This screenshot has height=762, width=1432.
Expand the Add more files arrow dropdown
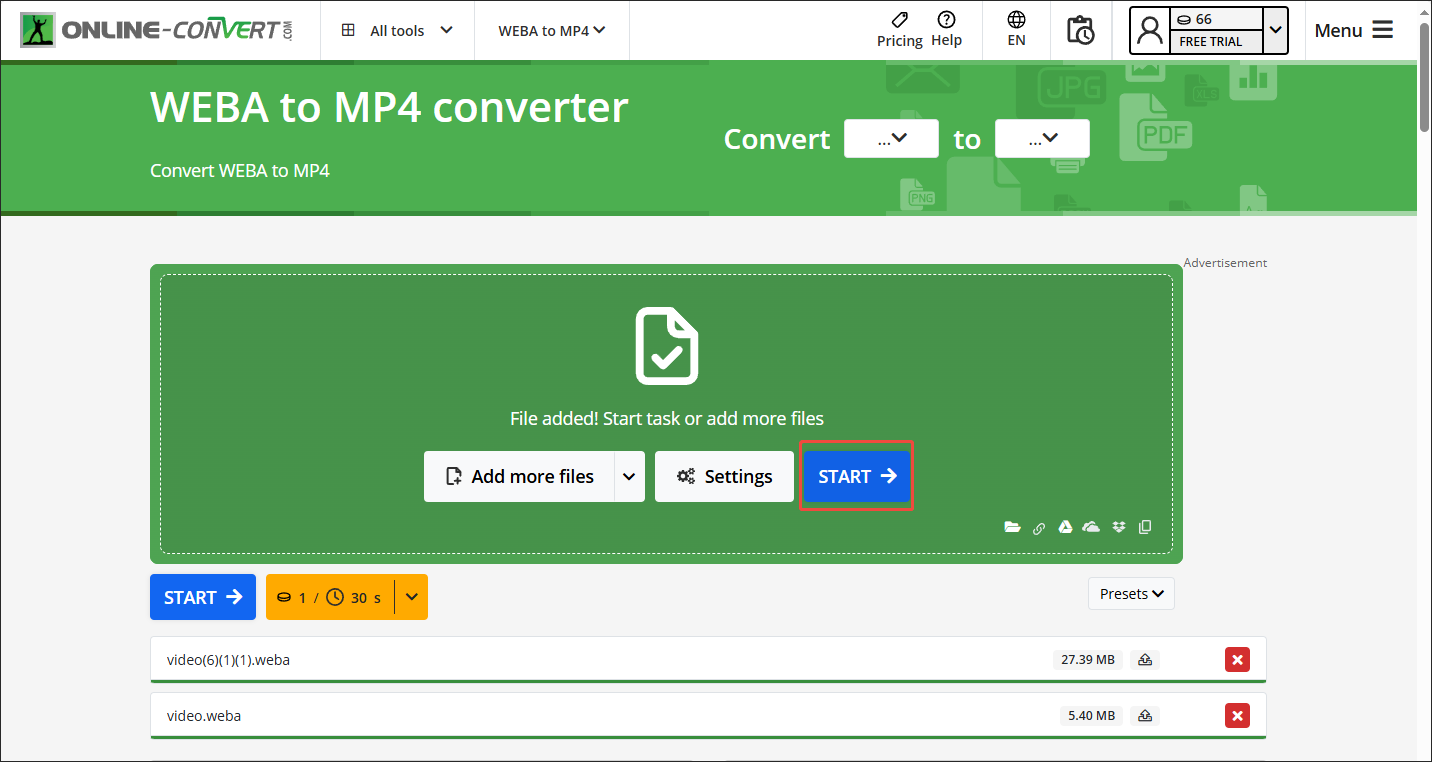pyautogui.click(x=629, y=476)
